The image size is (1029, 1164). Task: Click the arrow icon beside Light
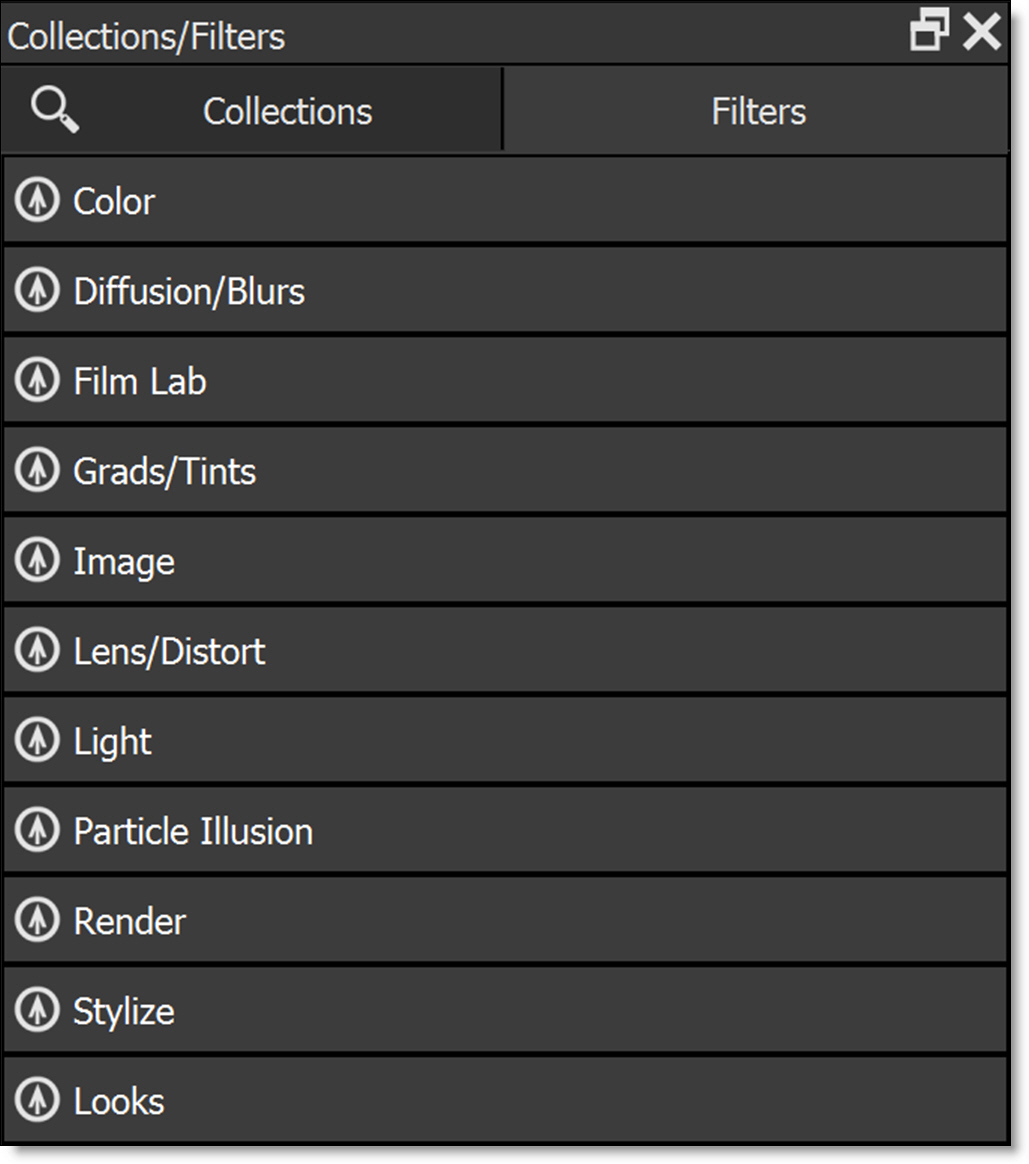pyautogui.click(x=38, y=741)
